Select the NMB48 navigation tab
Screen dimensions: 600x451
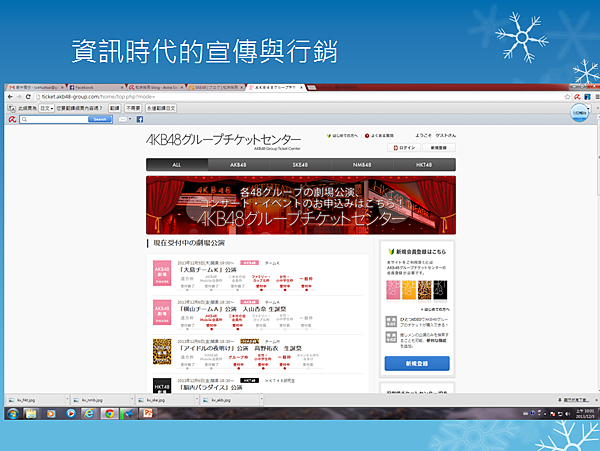pyautogui.click(x=362, y=165)
